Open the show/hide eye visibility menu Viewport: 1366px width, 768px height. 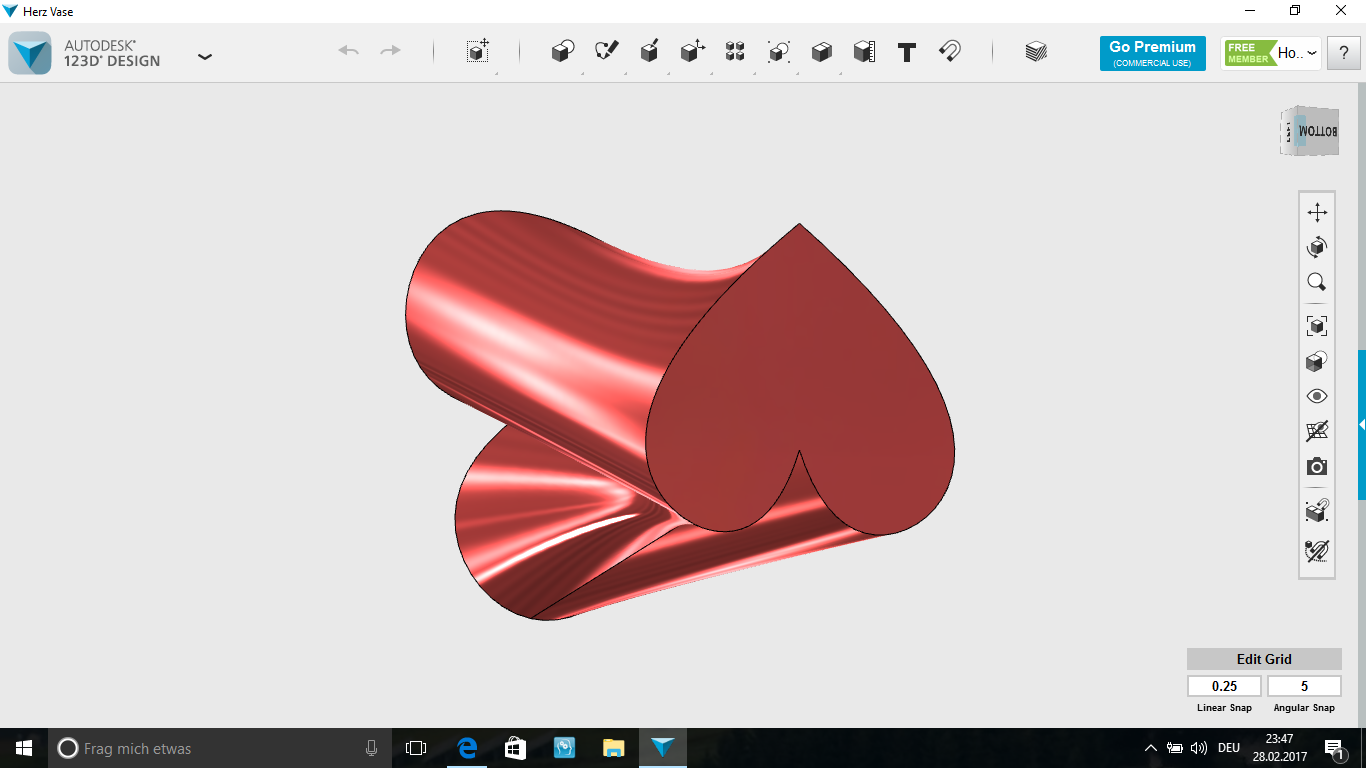[1317, 396]
